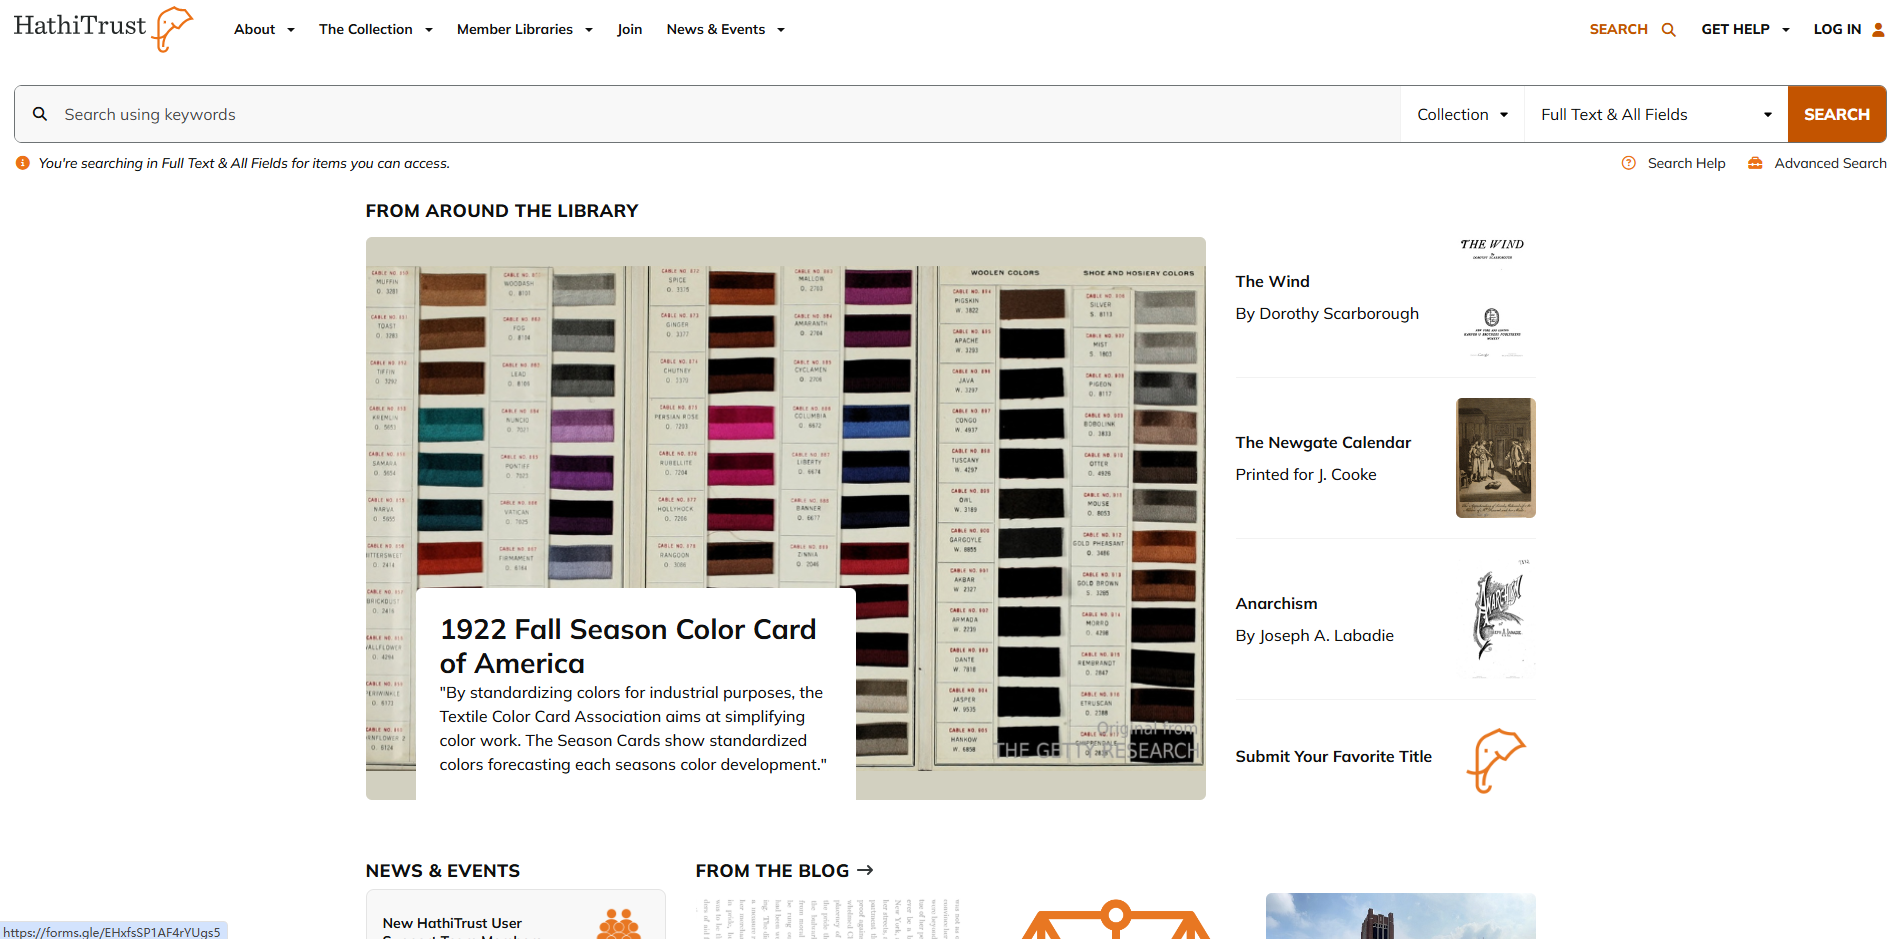
Task: Open the Join page
Action: (630, 29)
